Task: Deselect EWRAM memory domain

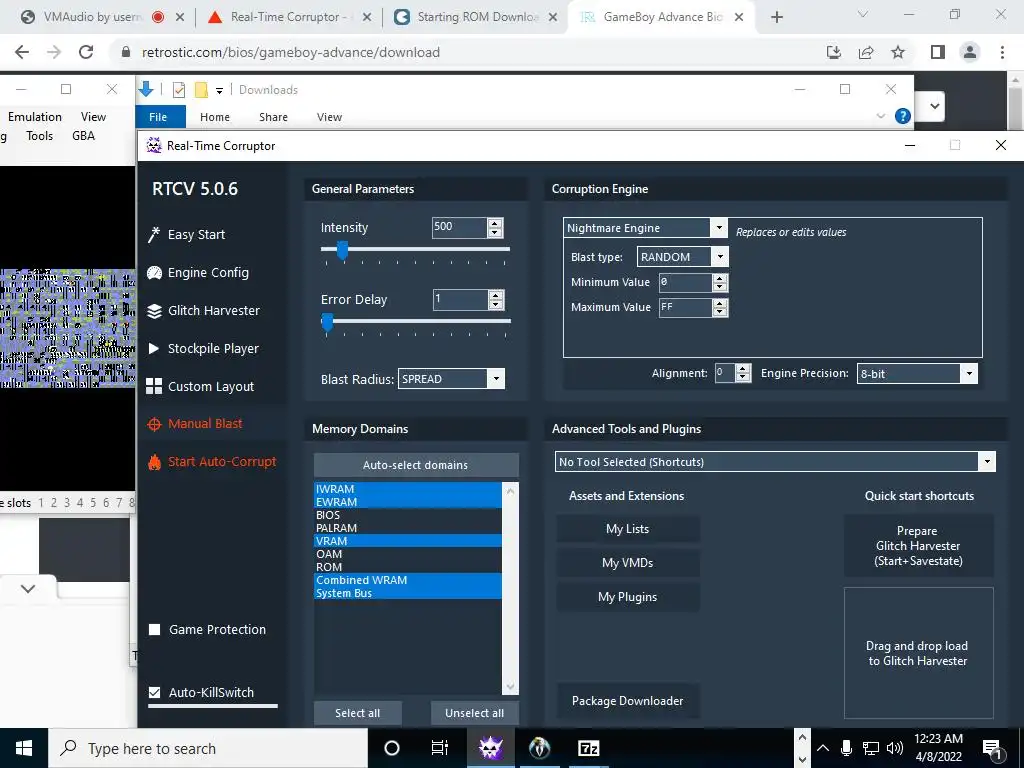Action: coord(408,502)
